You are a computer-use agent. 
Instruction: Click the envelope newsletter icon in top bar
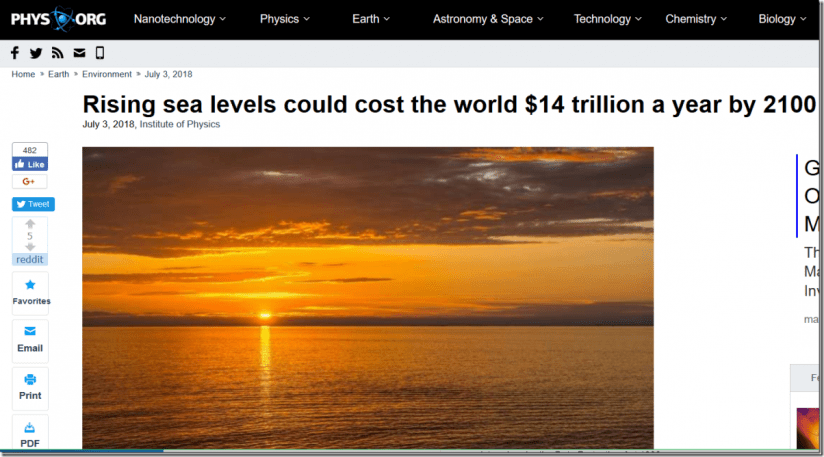[x=79, y=53]
